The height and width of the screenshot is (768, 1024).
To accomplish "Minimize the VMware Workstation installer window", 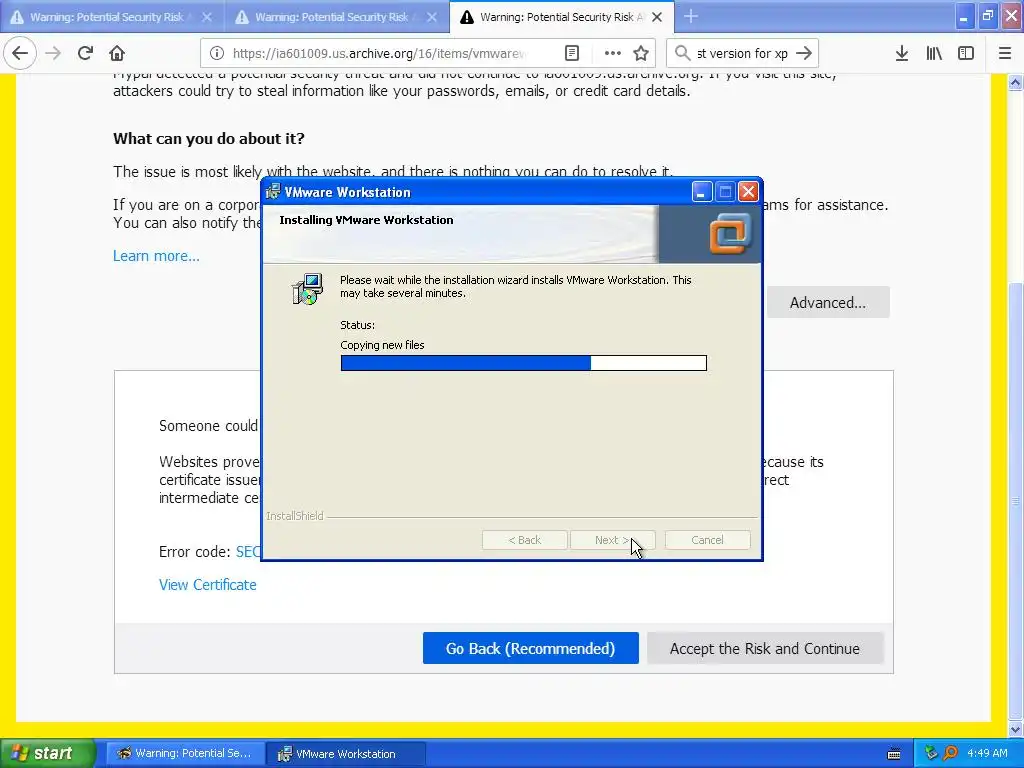I will 701,192.
